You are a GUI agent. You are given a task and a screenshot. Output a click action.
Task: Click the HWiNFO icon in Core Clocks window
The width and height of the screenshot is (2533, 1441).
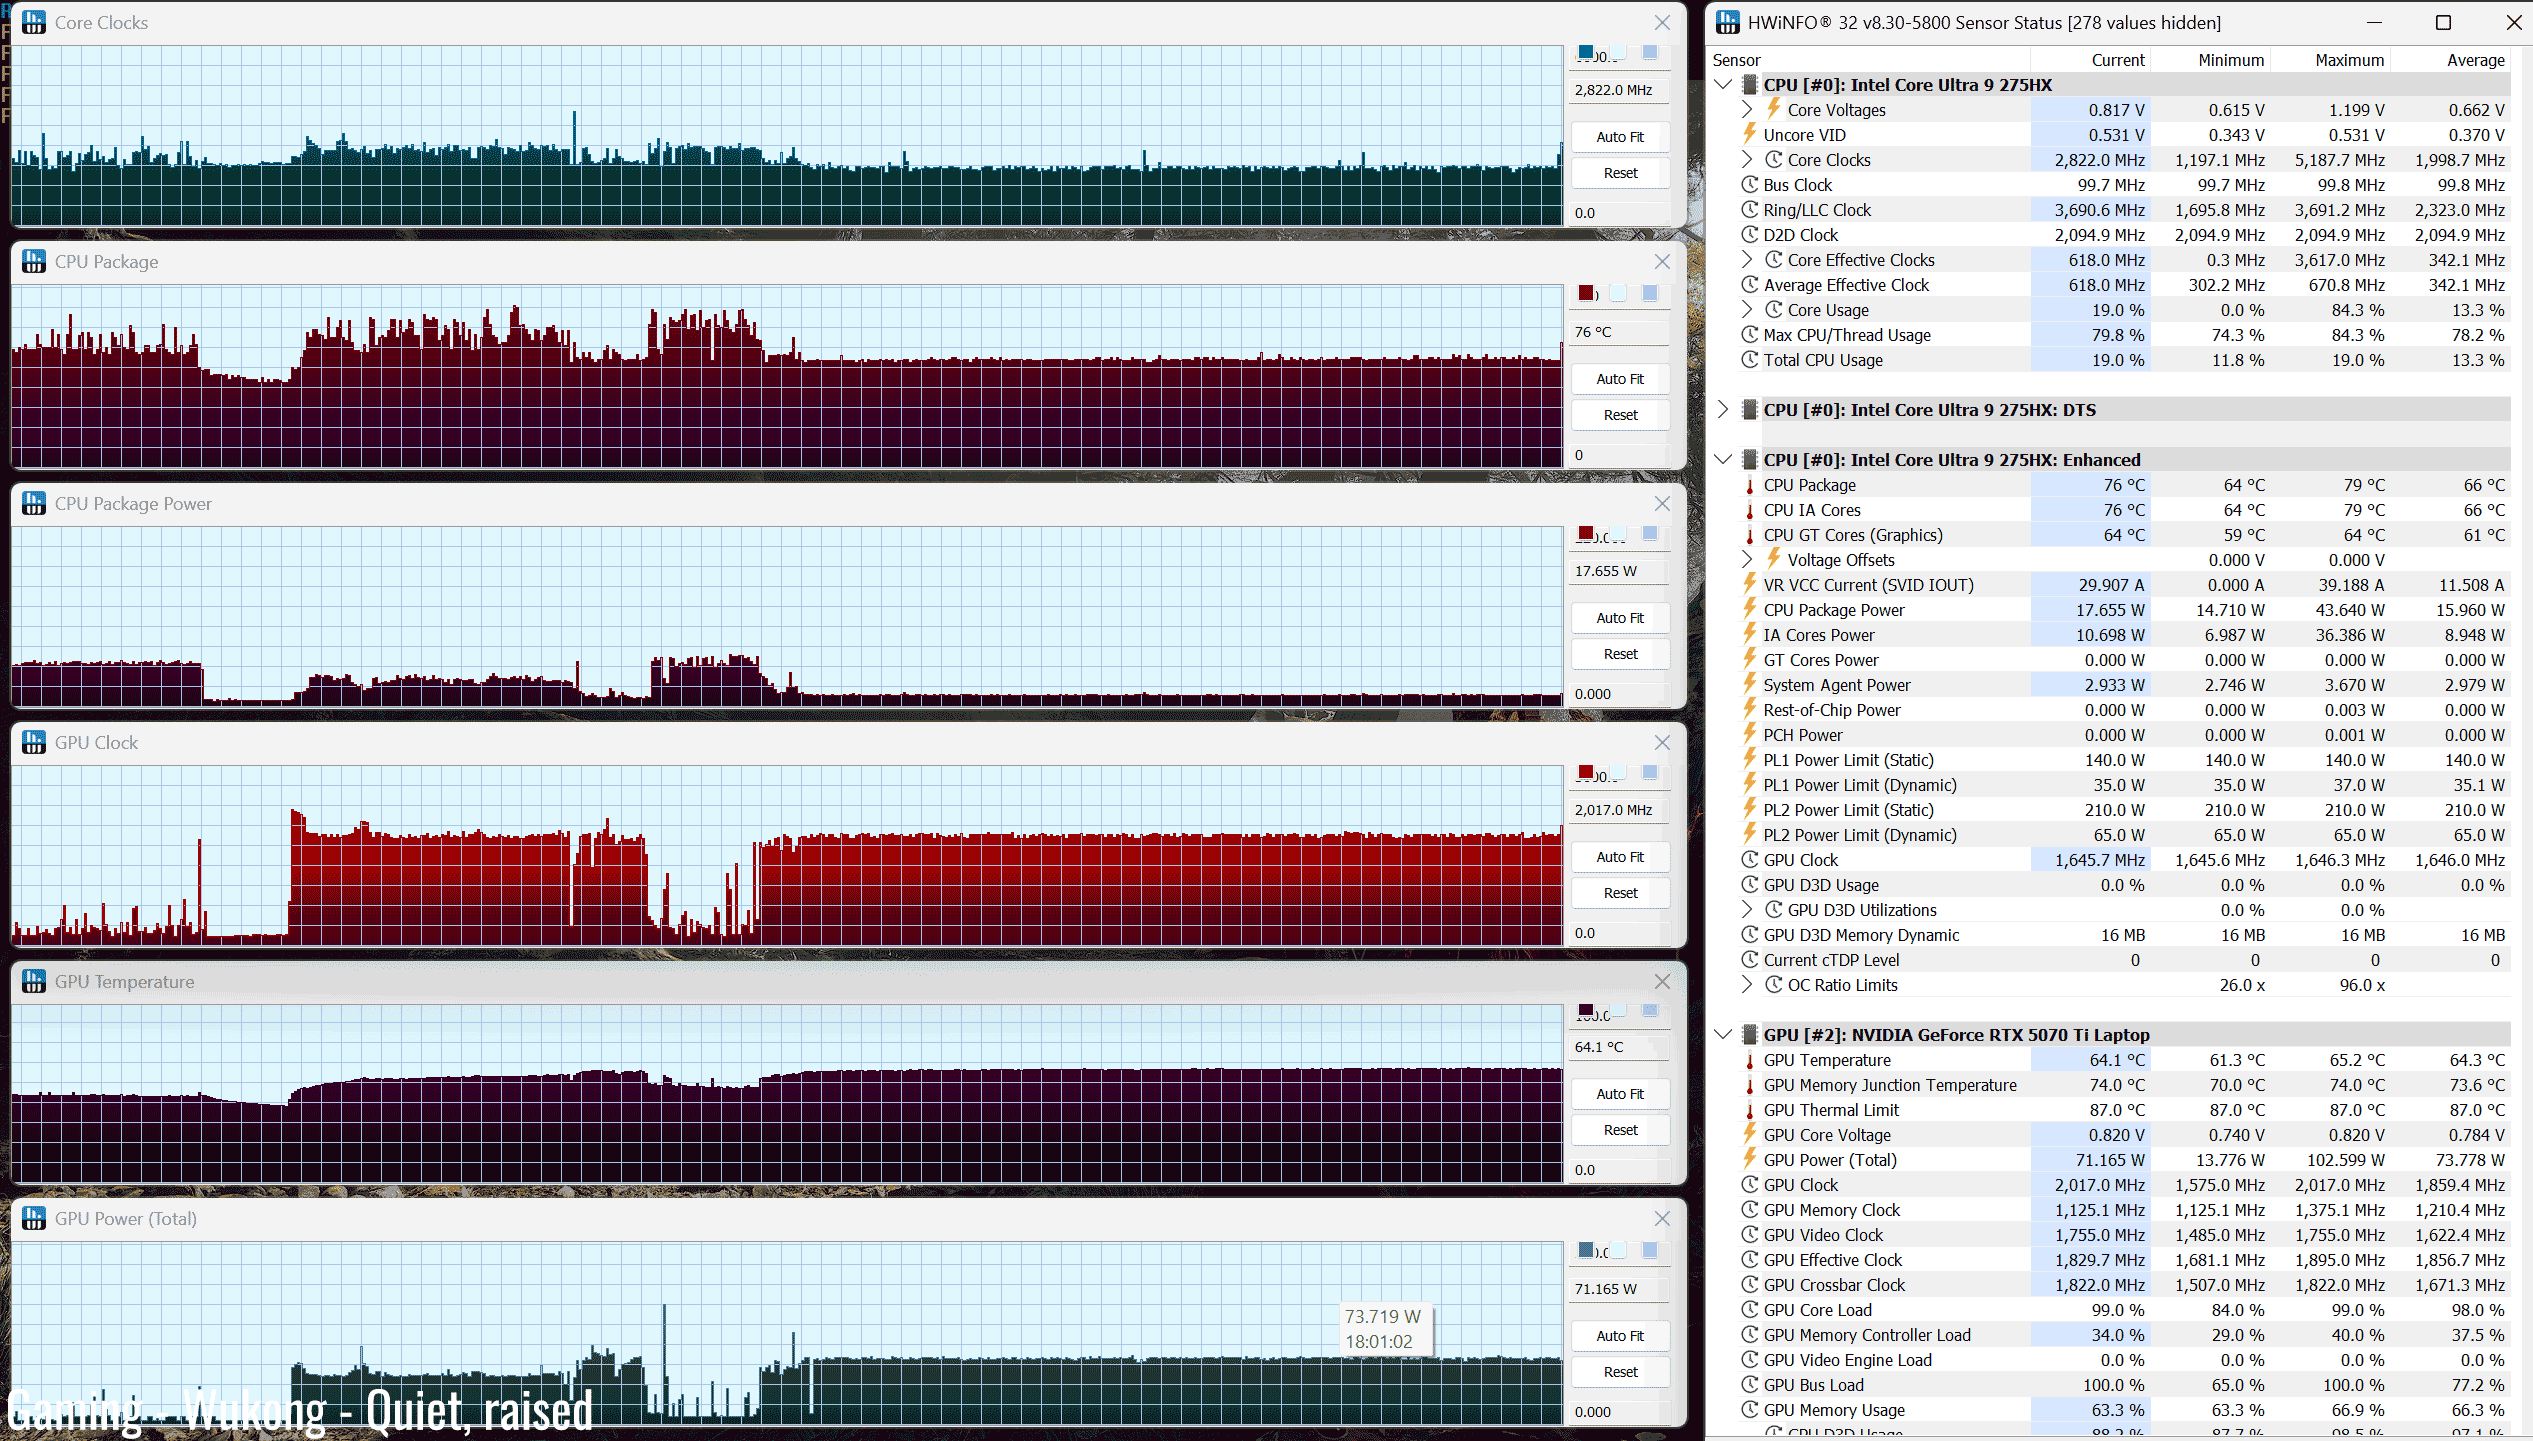(34, 22)
